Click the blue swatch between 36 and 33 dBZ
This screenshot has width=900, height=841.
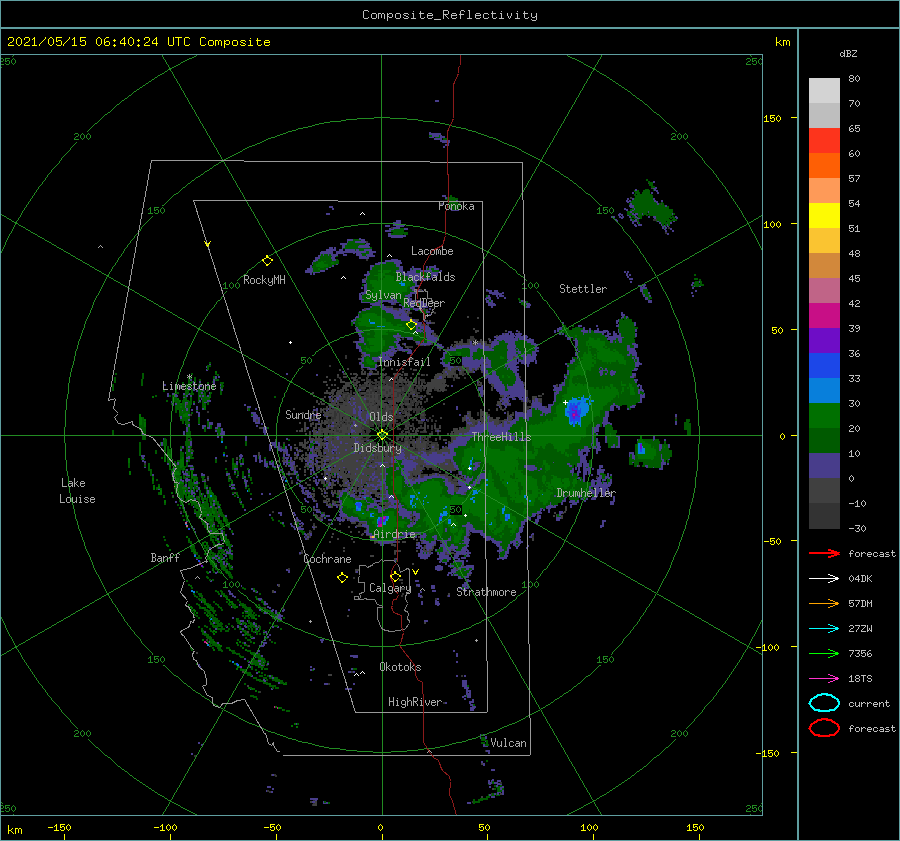click(824, 365)
